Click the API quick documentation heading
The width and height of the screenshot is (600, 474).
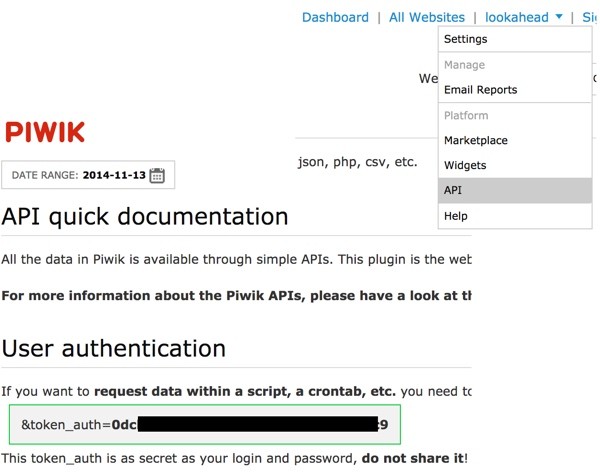[x=145, y=217]
